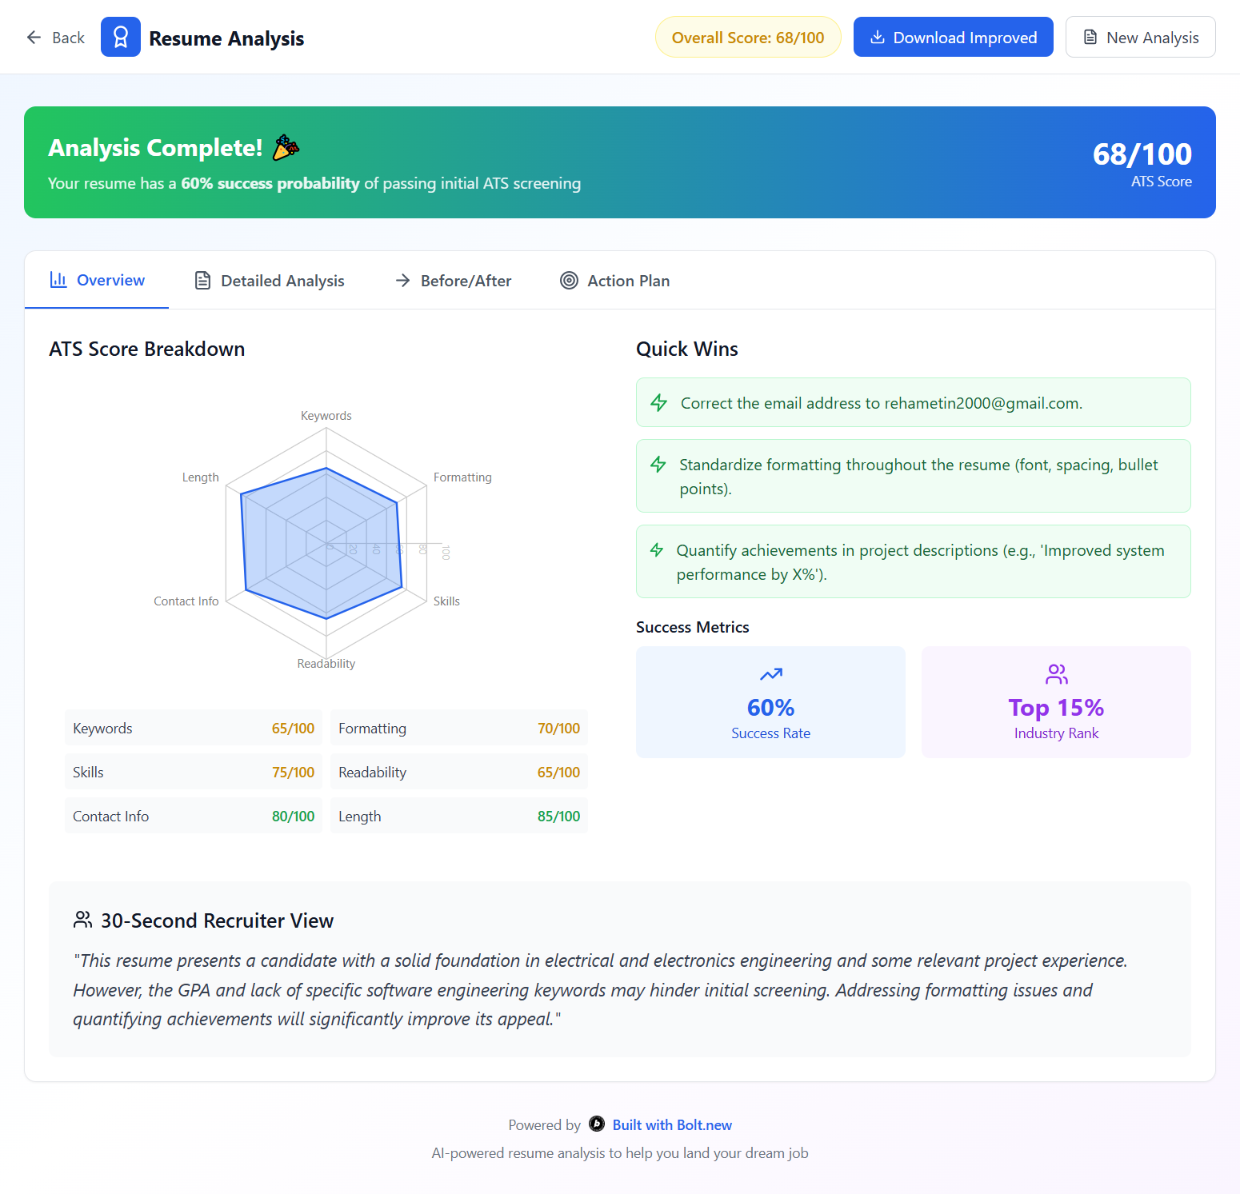Click lightning icon beside standardize formatting tip
Image resolution: width=1240 pixels, height=1194 pixels.
coord(658,464)
